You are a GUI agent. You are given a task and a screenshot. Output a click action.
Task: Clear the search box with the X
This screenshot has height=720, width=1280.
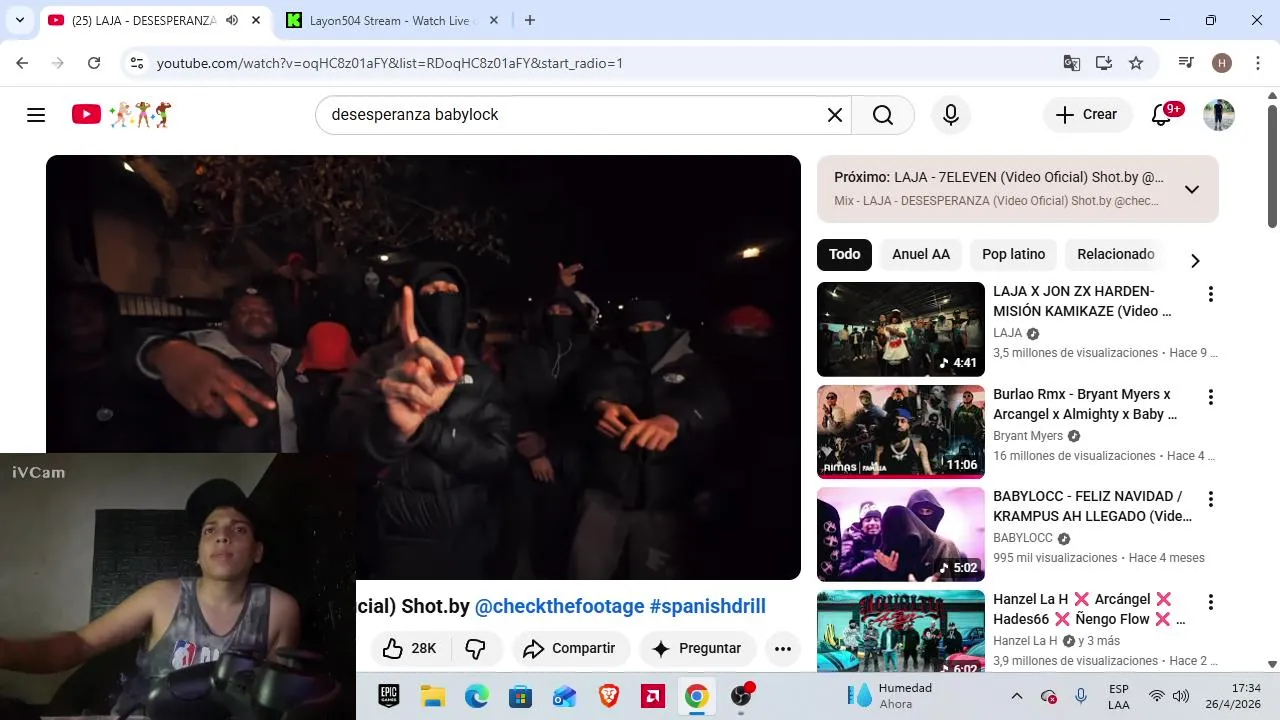pyautogui.click(x=835, y=115)
